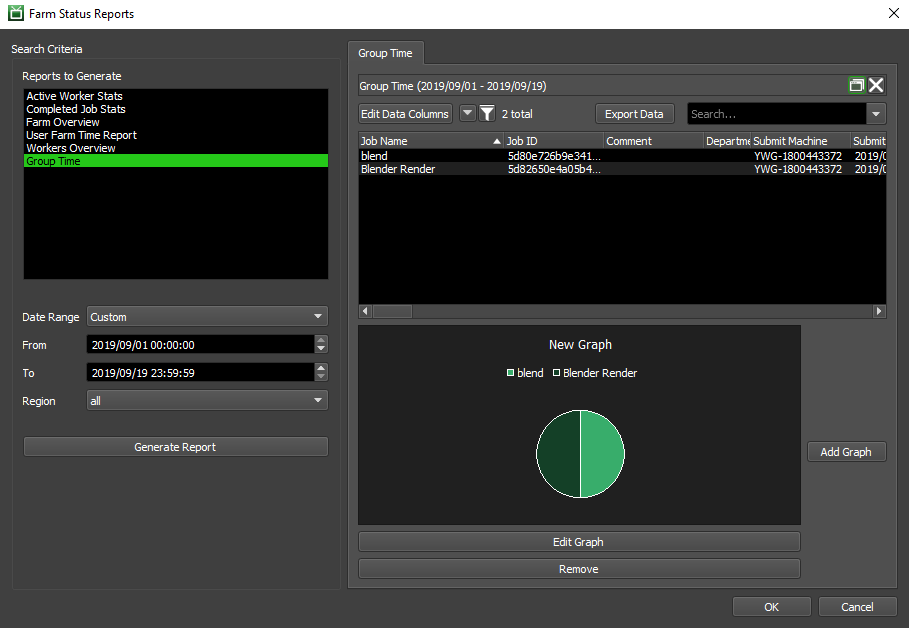909x628 pixels.
Task: Increase the To date with up arrow
Action: (x=321, y=368)
